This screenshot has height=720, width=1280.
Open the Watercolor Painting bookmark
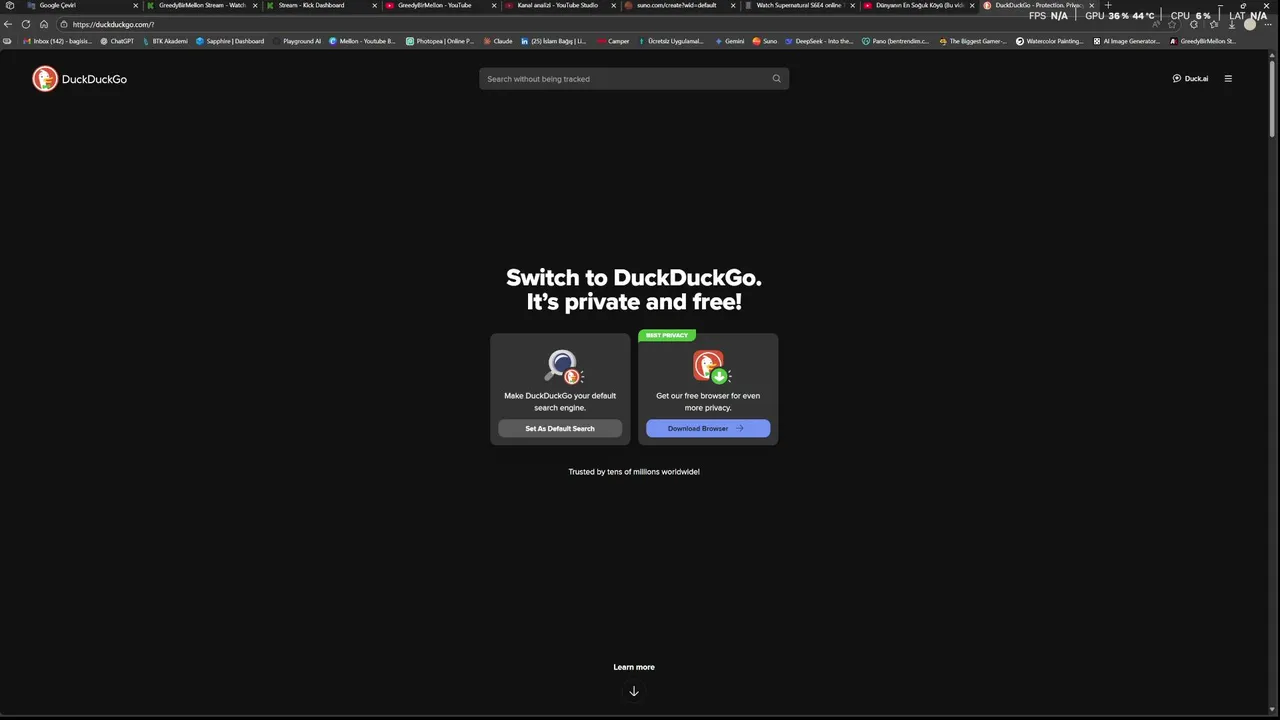tap(1050, 42)
